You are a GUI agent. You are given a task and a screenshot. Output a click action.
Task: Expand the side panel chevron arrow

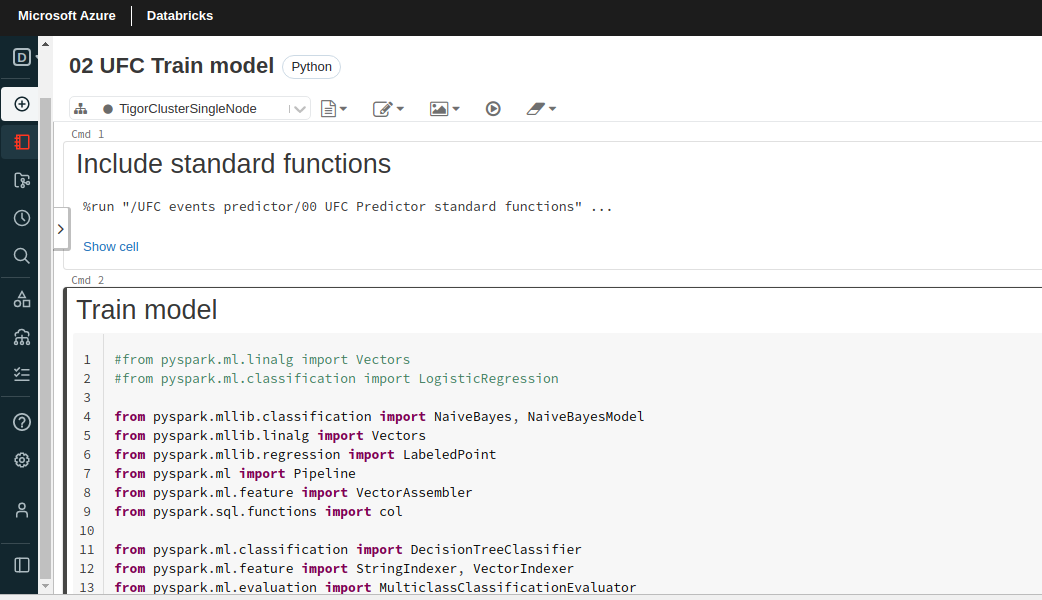(61, 229)
